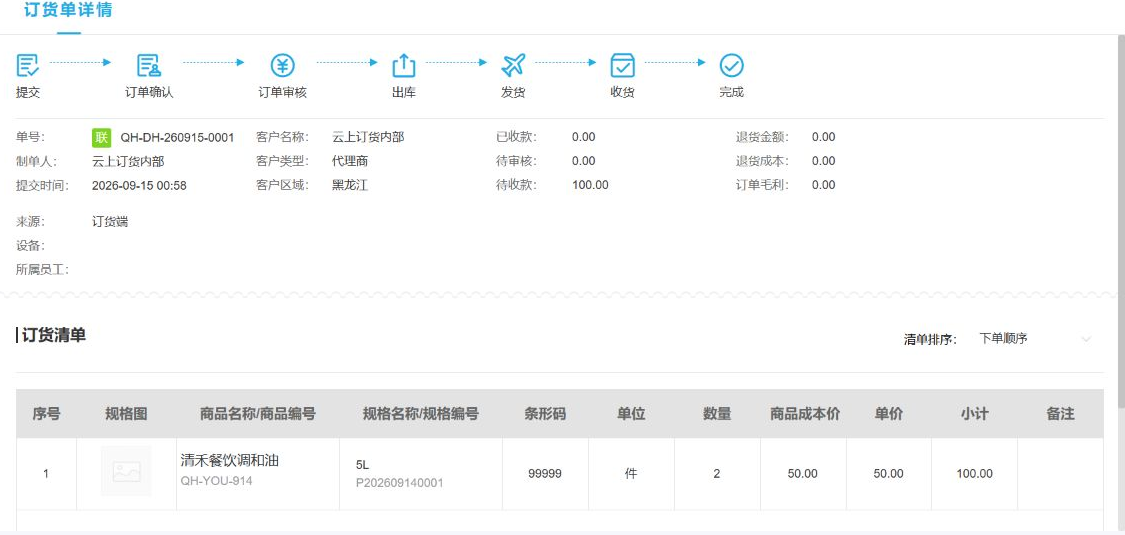
Task: Click product name 清禾餐饮调和油
Action: [x=230, y=461]
